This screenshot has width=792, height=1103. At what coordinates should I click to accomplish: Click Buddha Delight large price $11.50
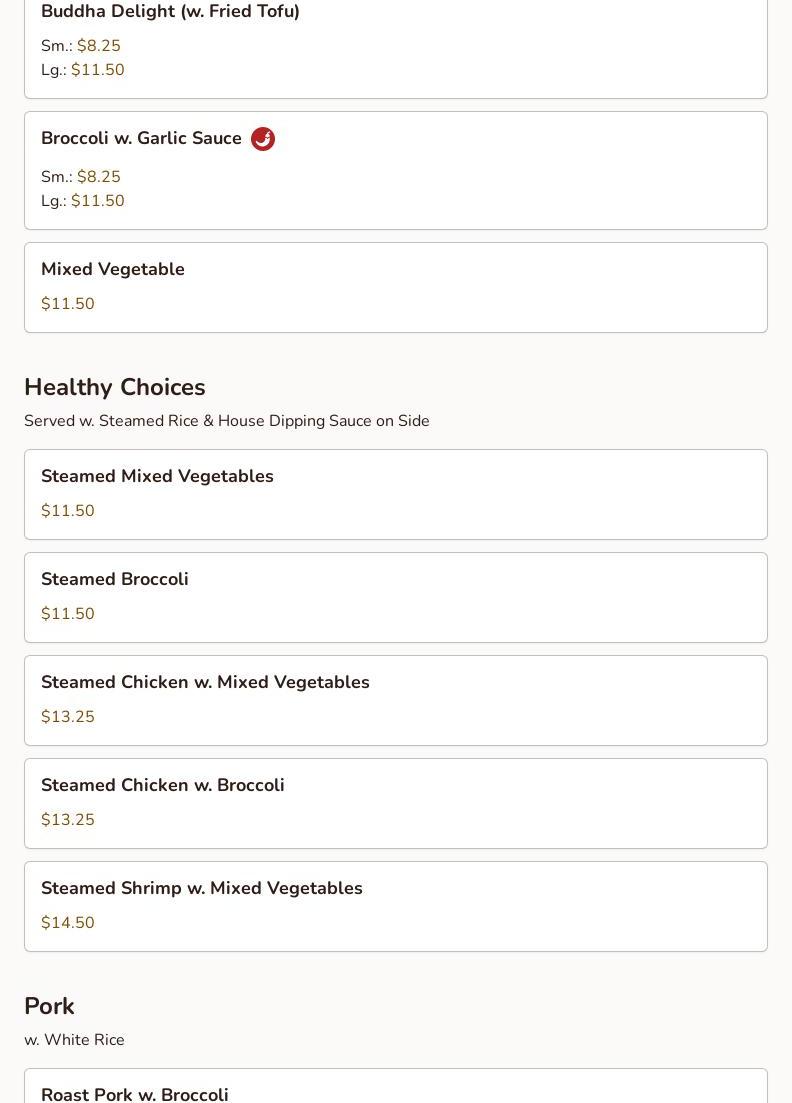[x=97, y=70]
